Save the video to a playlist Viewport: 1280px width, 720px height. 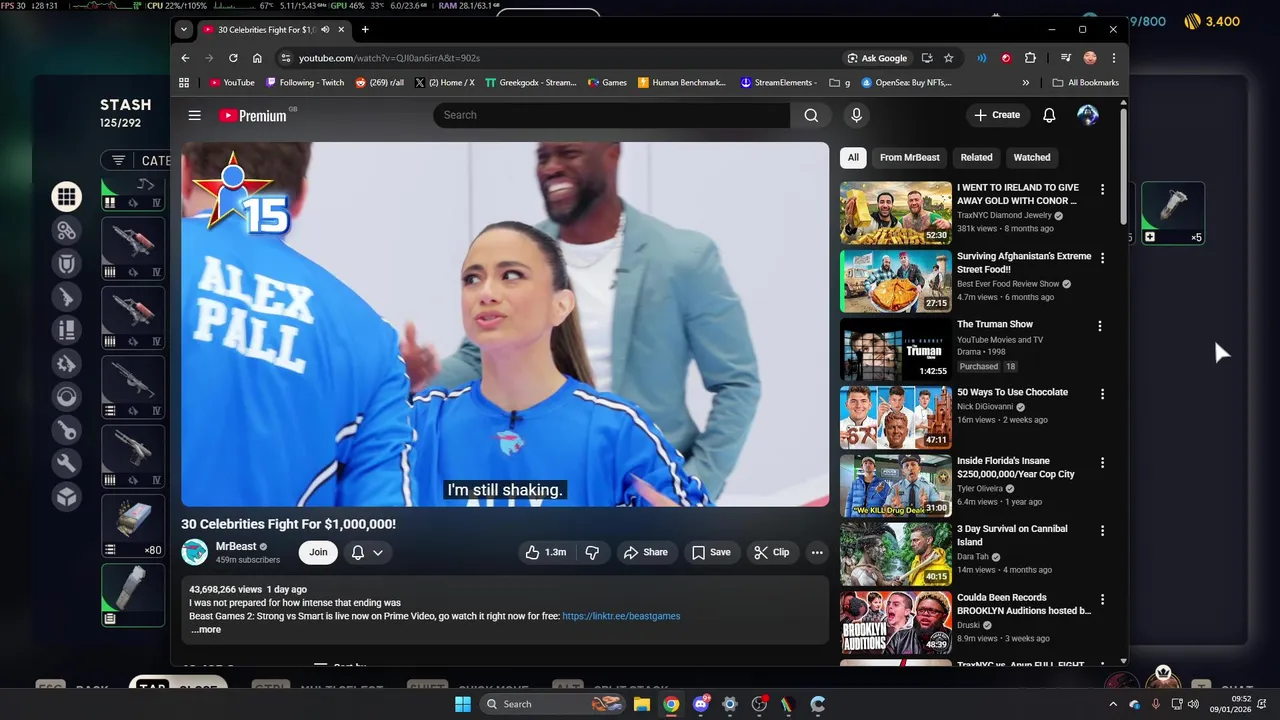tap(711, 552)
